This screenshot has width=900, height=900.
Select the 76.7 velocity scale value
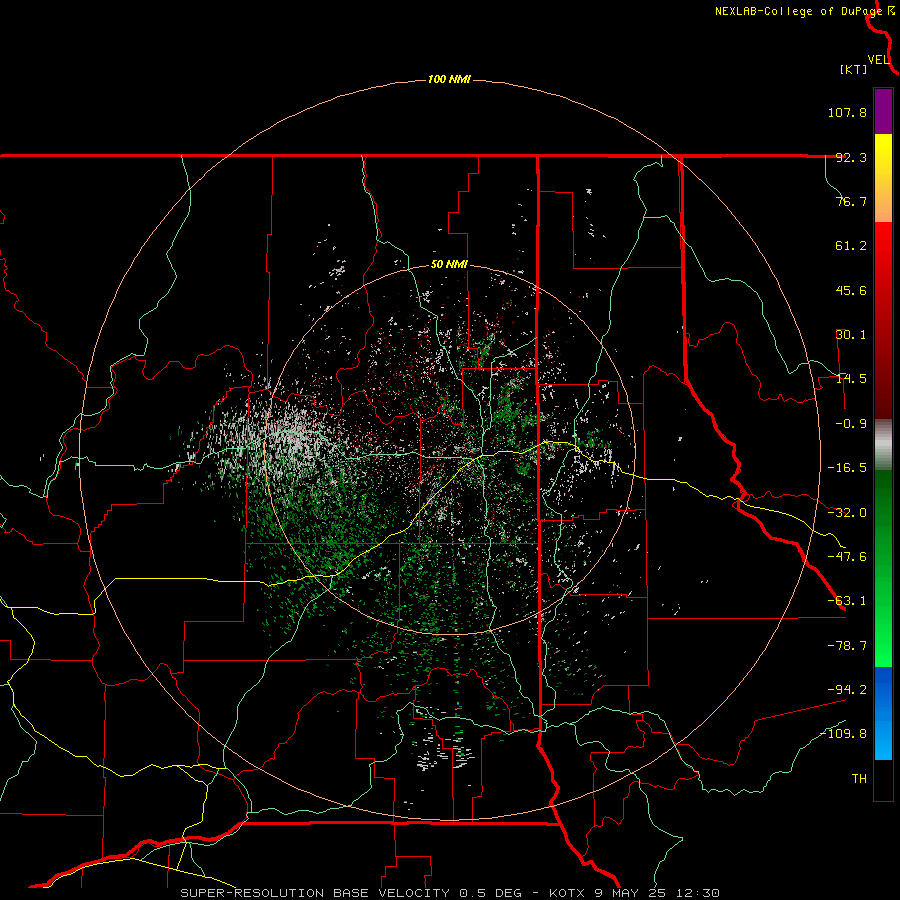(851, 201)
